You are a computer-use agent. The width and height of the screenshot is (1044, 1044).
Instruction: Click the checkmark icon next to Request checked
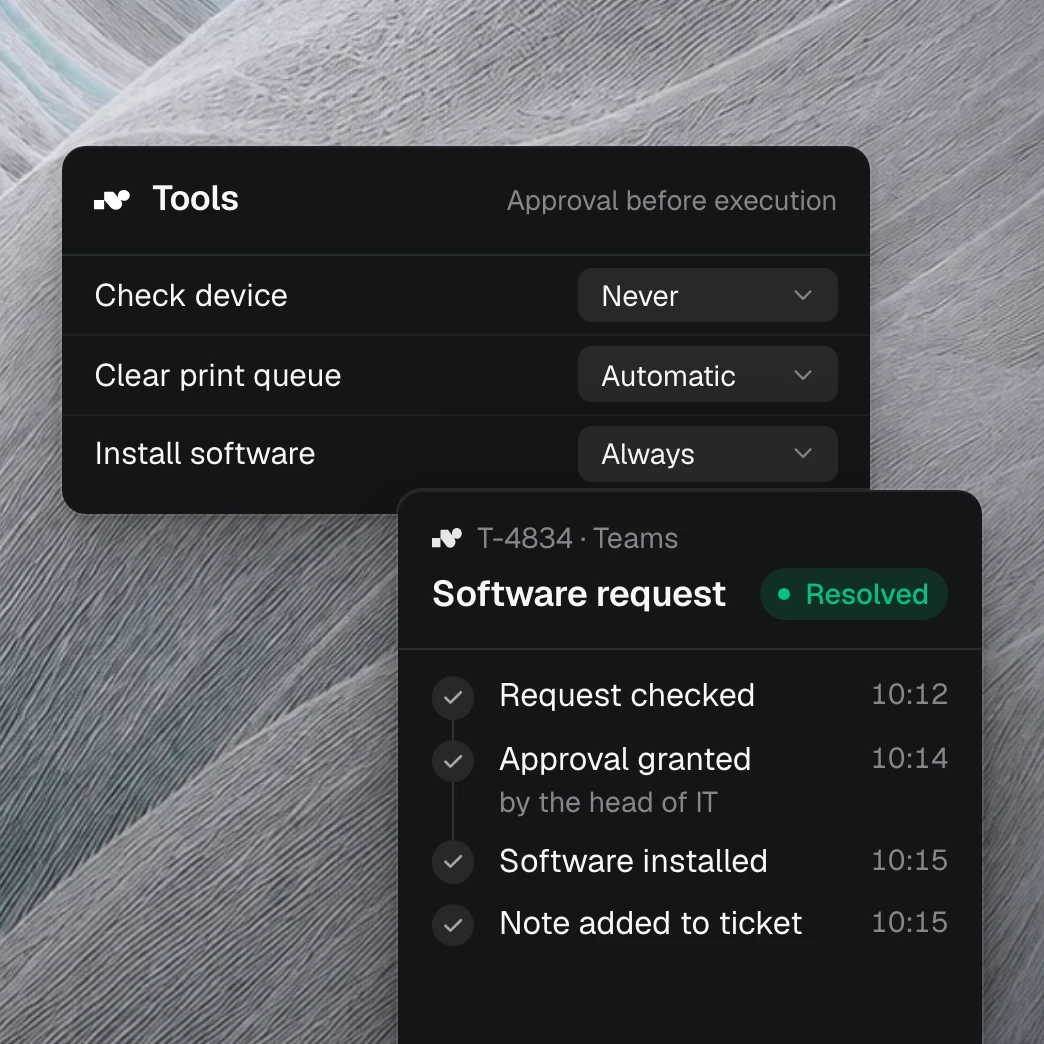[x=453, y=697]
